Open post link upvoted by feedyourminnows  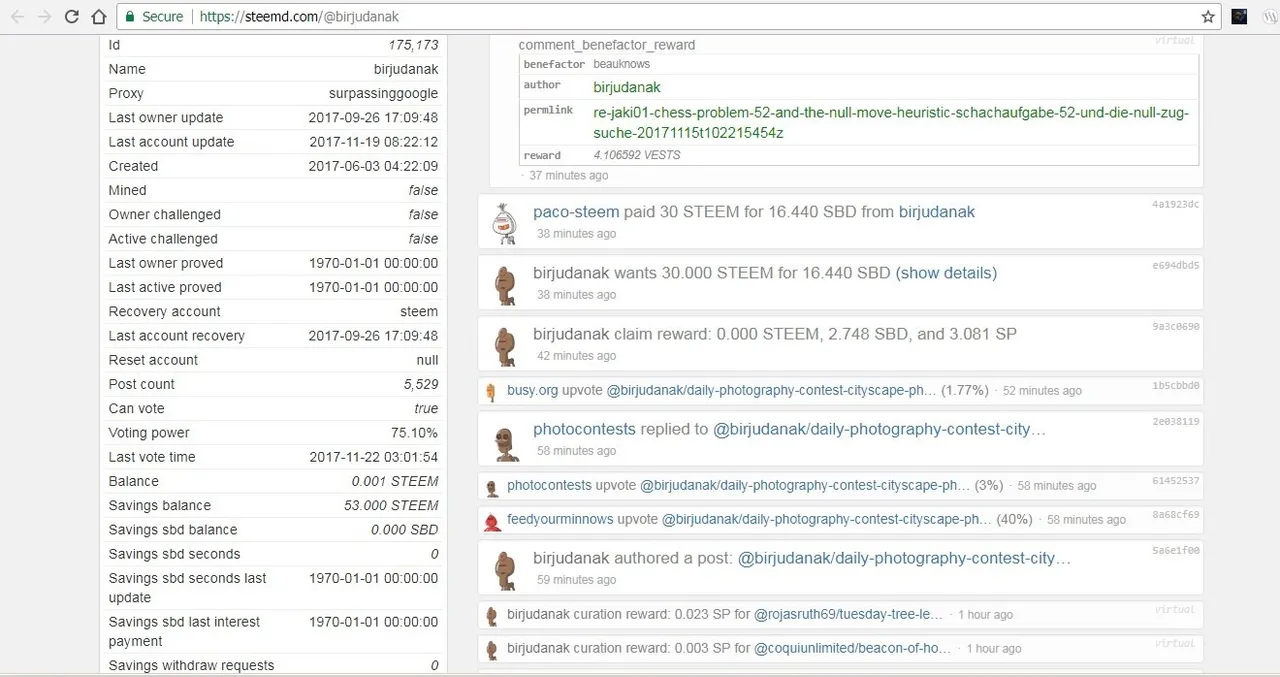[x=826, y=519]
